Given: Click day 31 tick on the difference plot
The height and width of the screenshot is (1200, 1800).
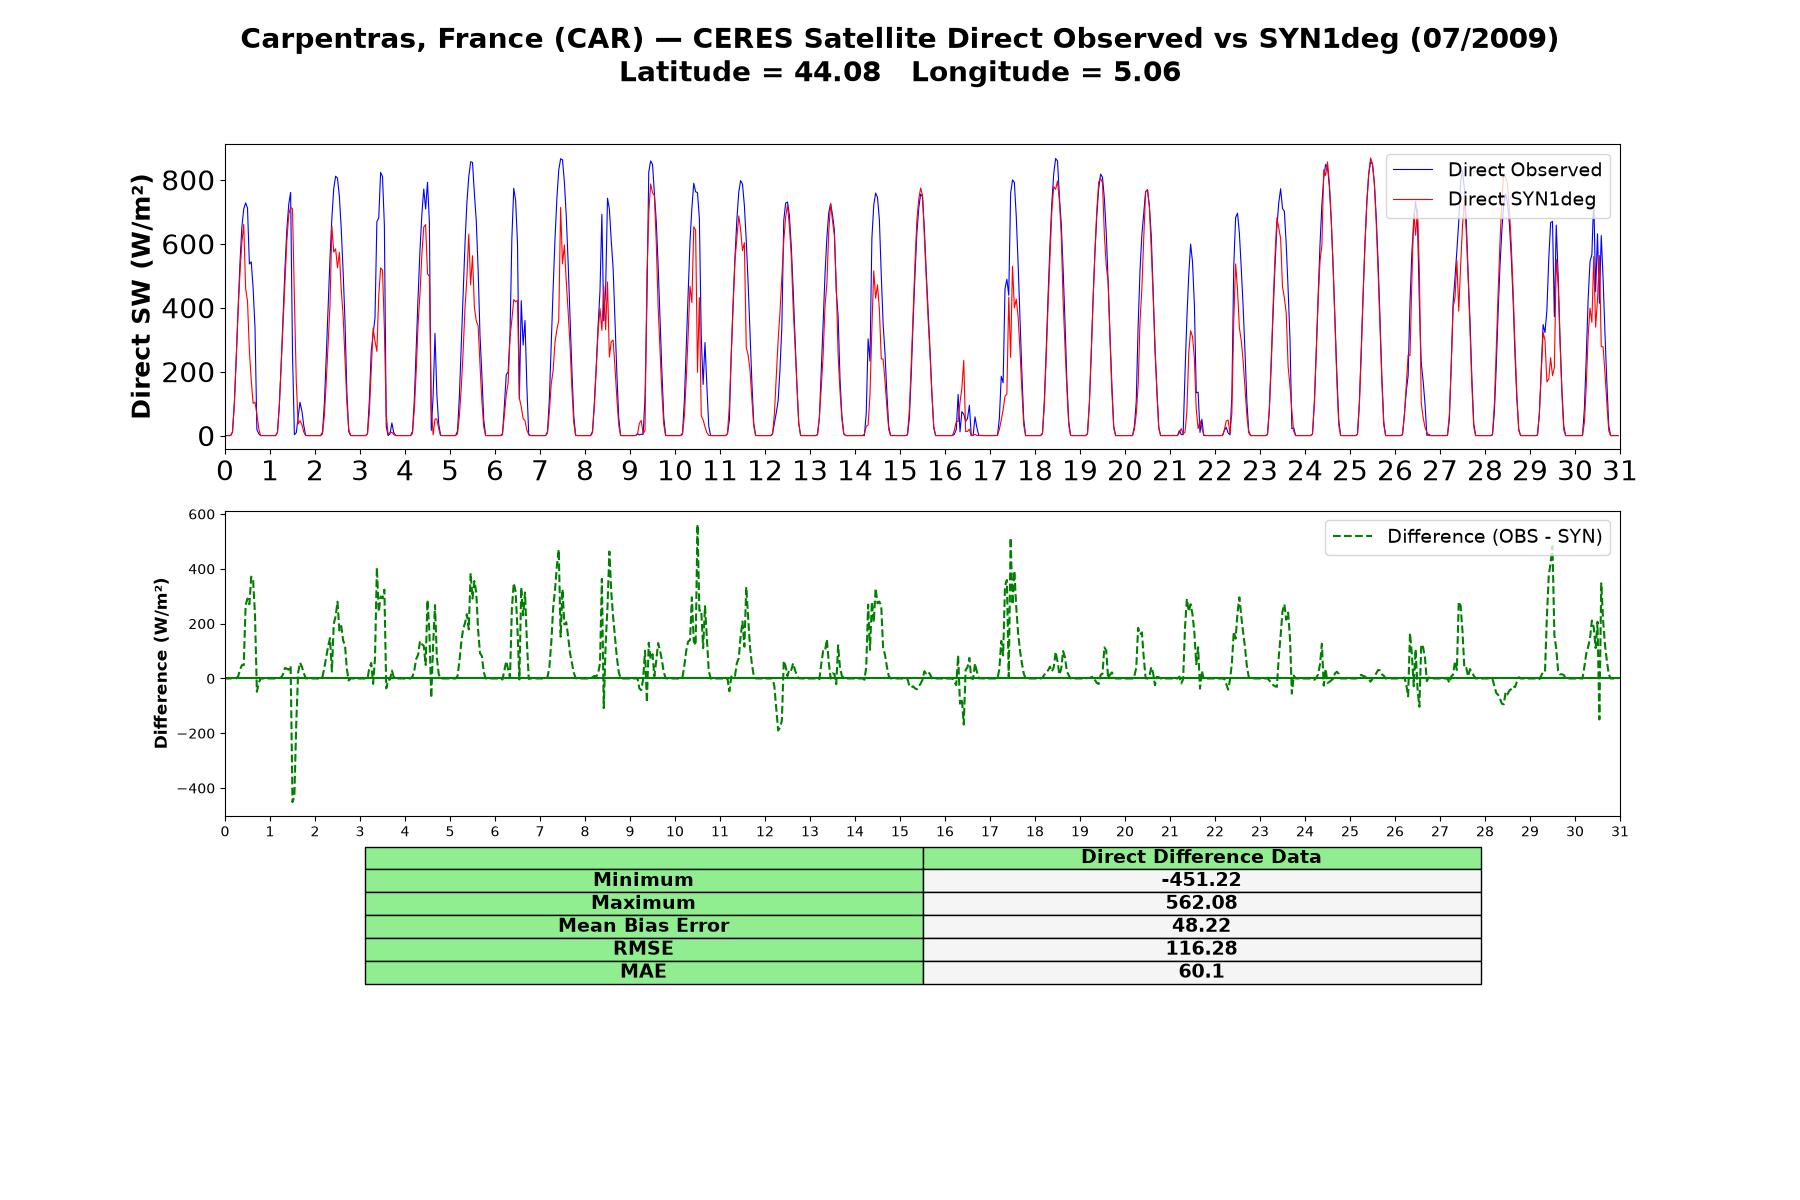Looking at the screenshot, I should [x=1620, y=832].
